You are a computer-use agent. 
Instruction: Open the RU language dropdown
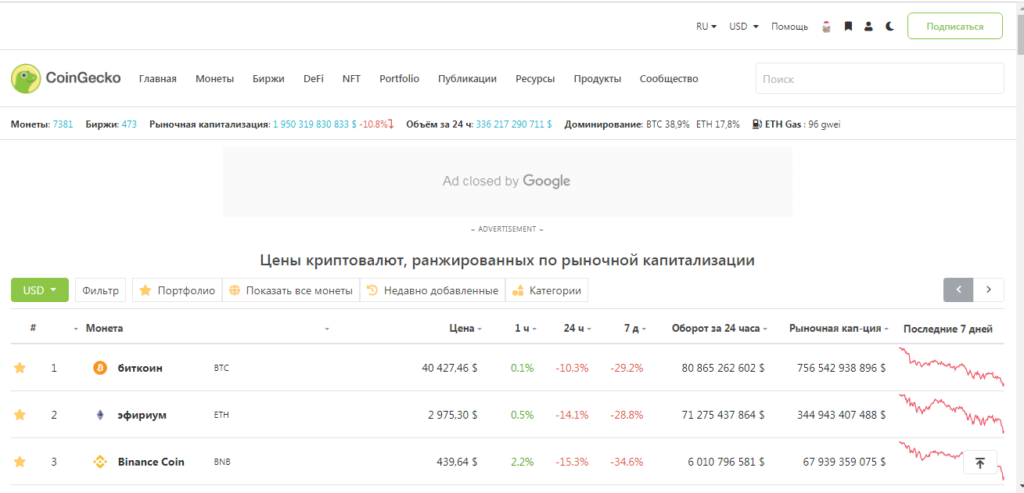click(707, 27)
